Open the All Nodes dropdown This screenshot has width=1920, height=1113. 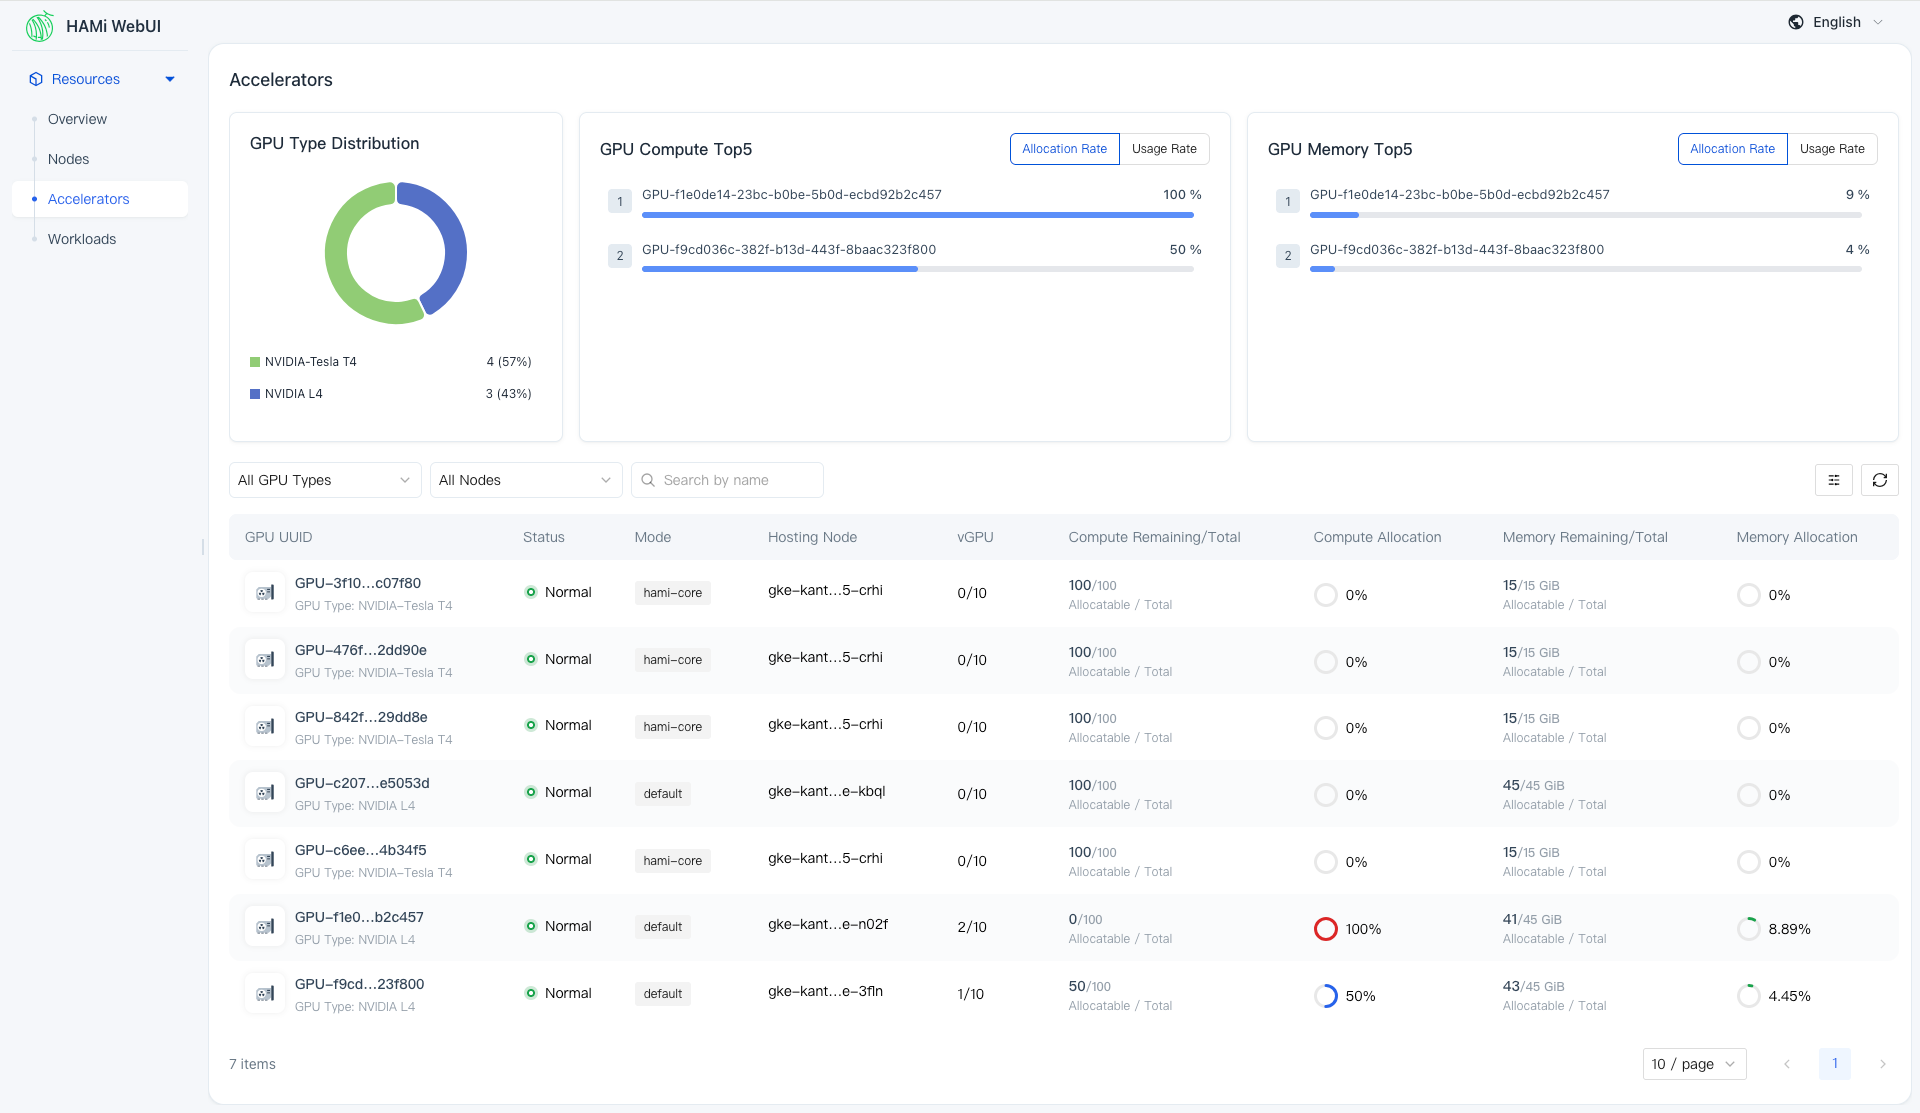[525, 480]
